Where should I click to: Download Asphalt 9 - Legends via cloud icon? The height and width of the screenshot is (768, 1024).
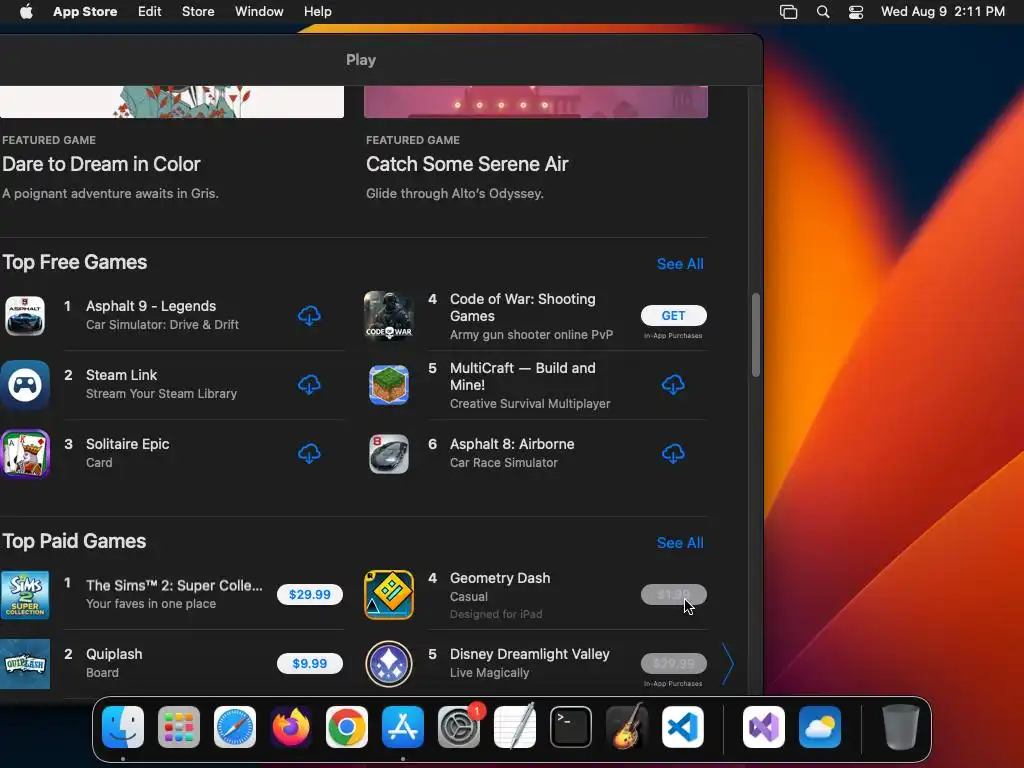coord(309,316)
